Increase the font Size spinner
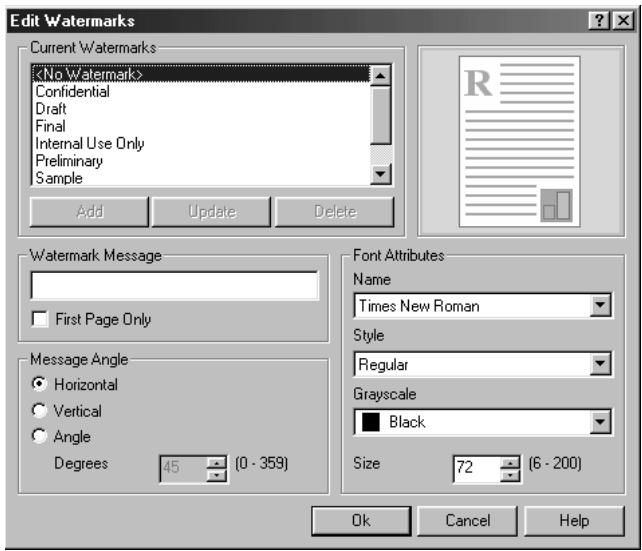 510,463
